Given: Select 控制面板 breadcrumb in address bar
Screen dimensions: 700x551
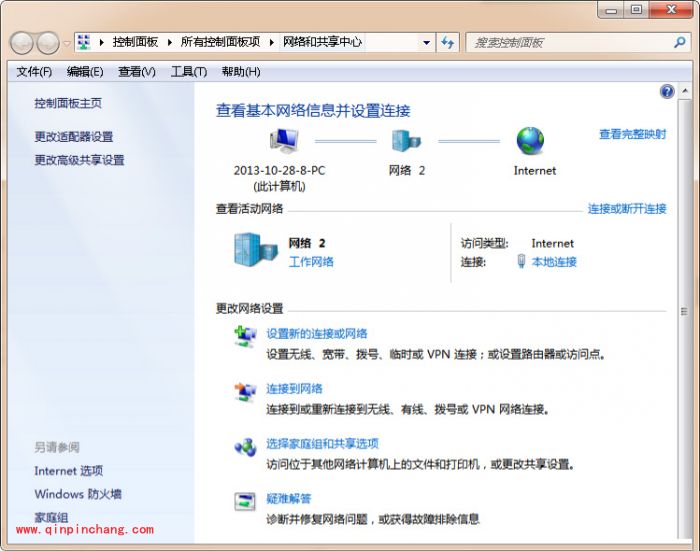Looking at the screenshot, I should [135, 42].
